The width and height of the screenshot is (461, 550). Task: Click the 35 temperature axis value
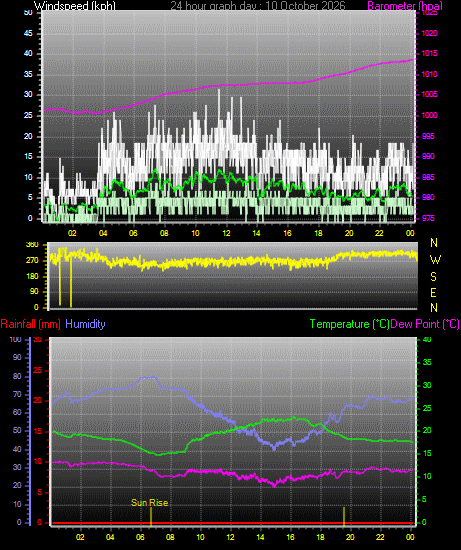coord(427,363)
